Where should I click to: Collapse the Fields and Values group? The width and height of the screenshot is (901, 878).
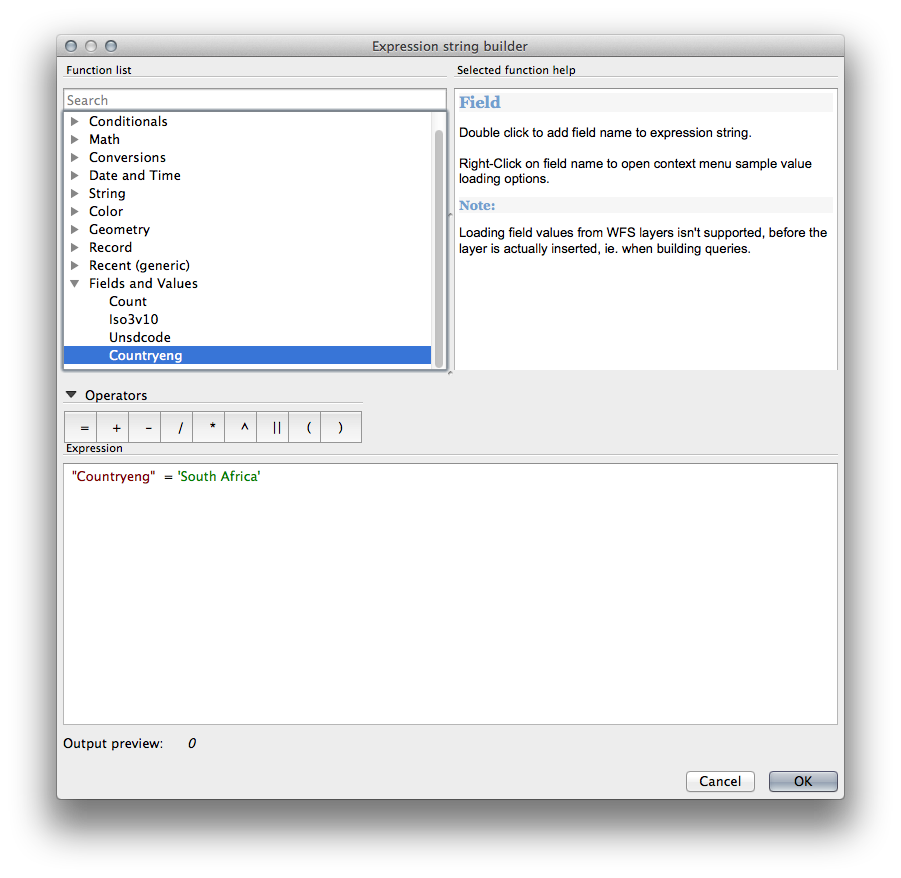75,284
